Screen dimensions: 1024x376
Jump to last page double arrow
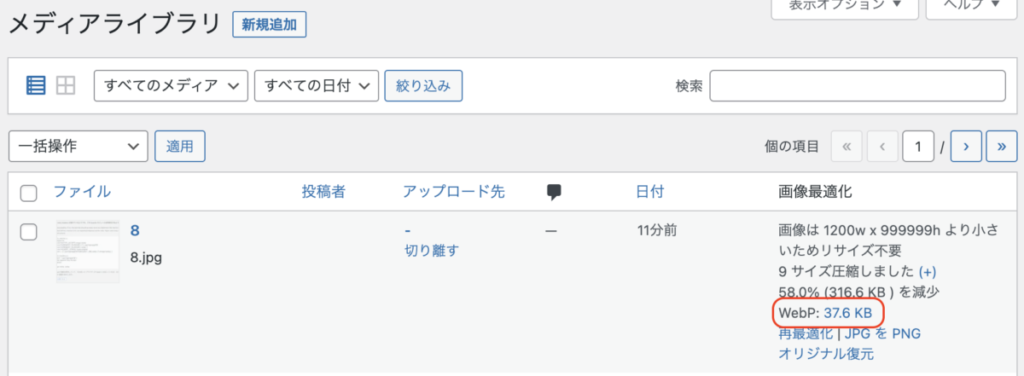point(1001,147)
